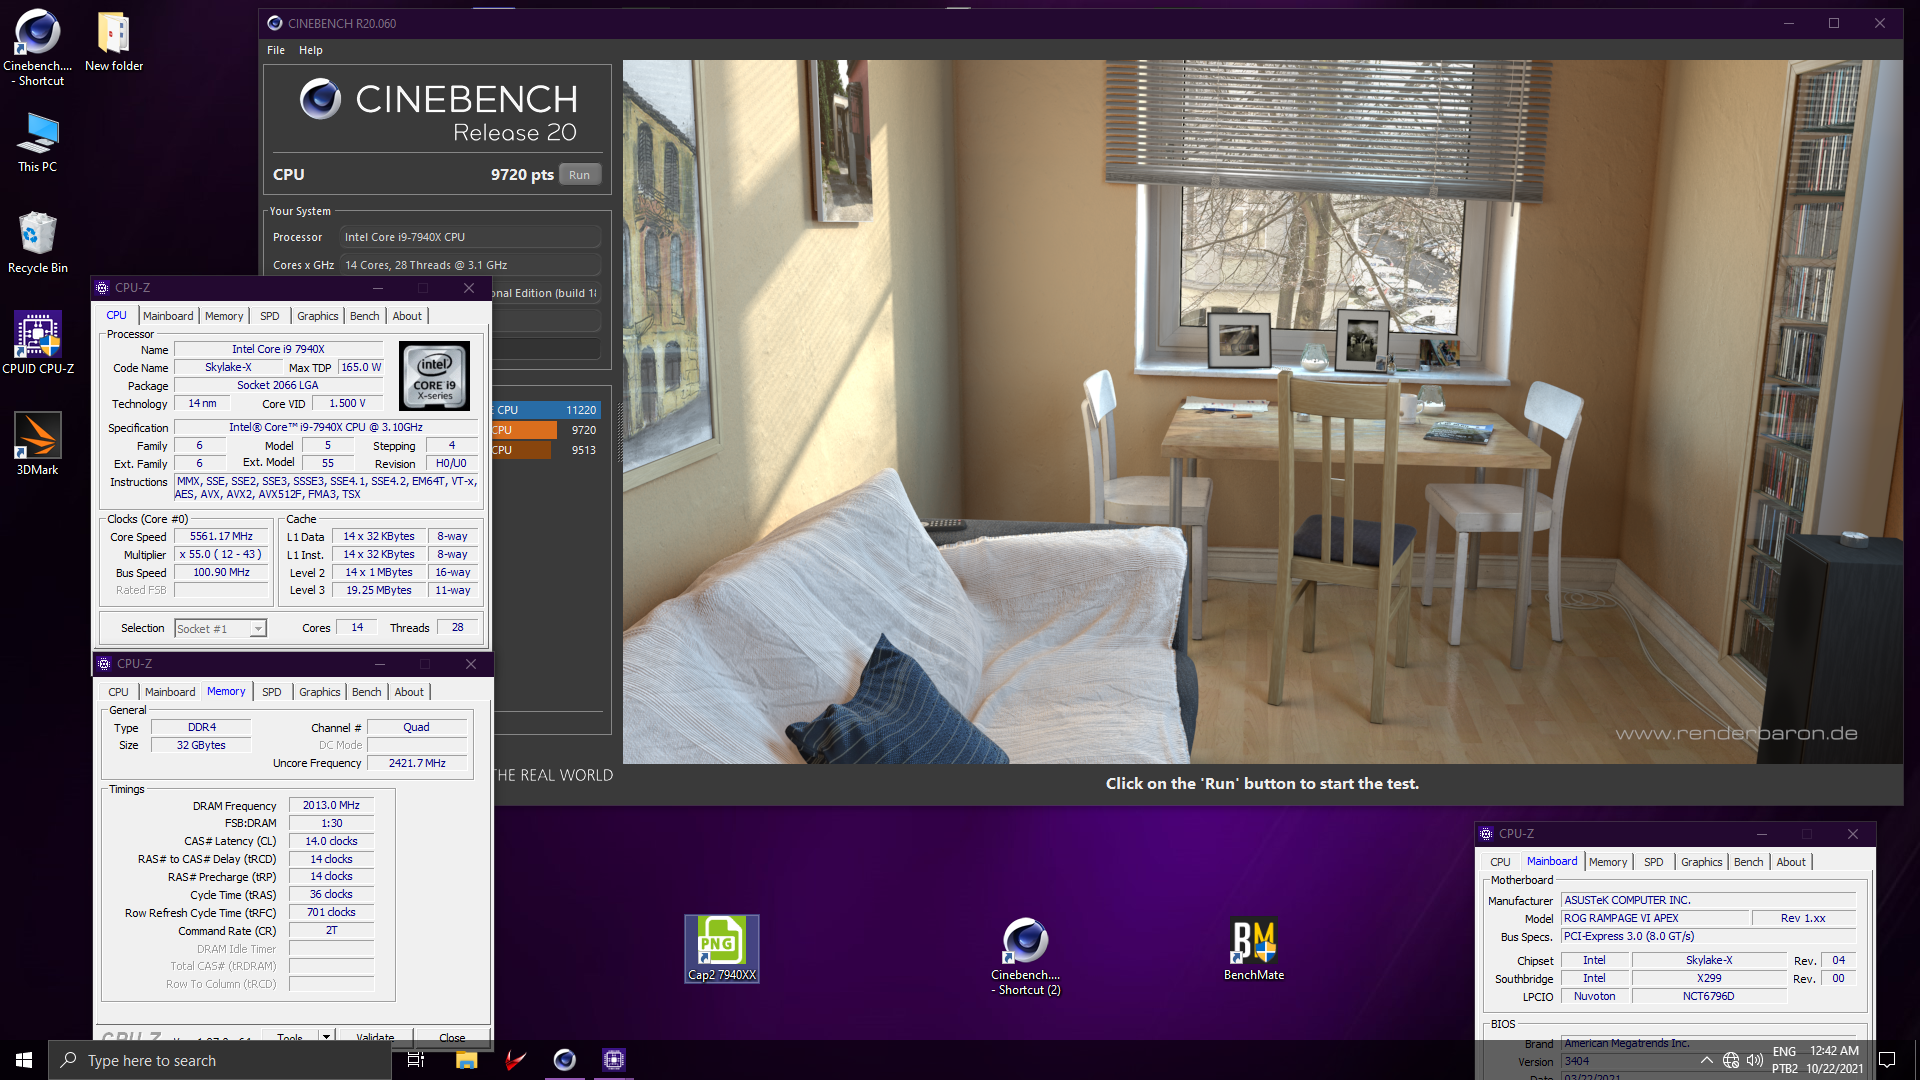The height and width of the screenshot is (1080, 1920).
Task: Open the Socket #1 selection dropdown
Action: coord(220,629)
